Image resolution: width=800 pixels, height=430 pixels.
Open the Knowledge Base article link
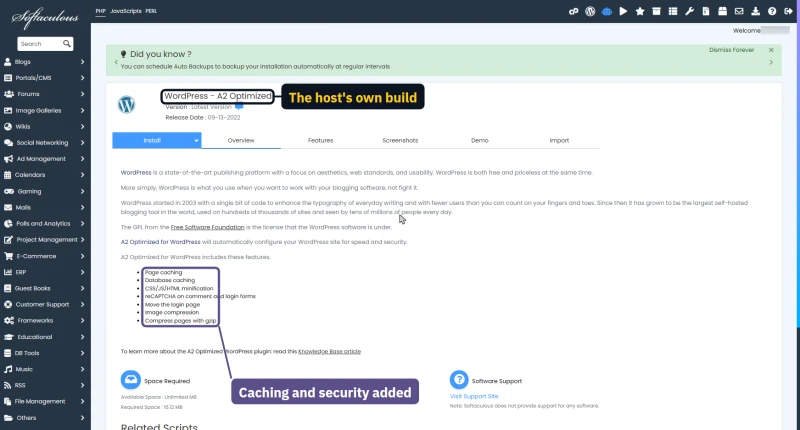click(x=329, y=351)
